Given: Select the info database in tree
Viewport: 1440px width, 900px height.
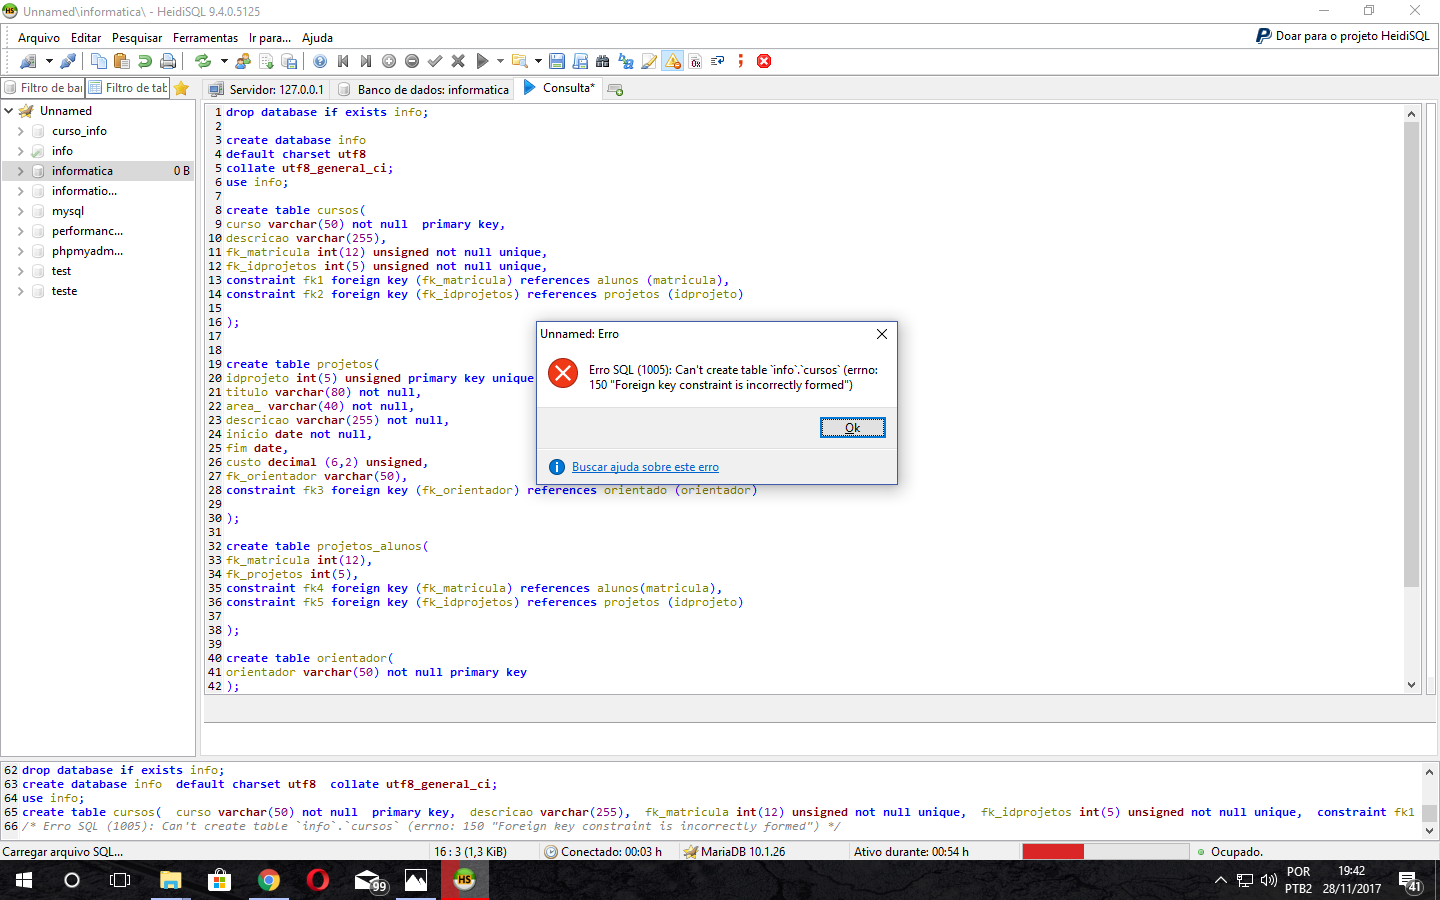Looking at the screenshot, I should [x=62, y=151].
